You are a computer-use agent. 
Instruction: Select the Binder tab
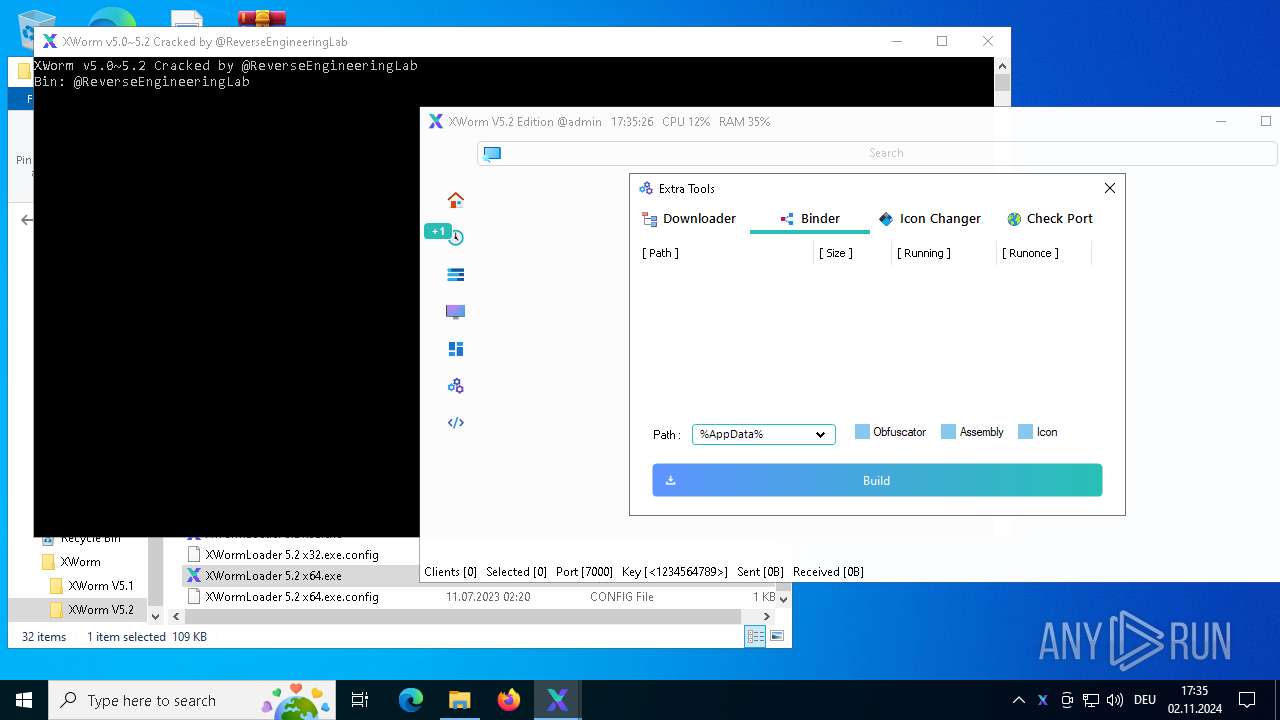(x=809, y=218)
